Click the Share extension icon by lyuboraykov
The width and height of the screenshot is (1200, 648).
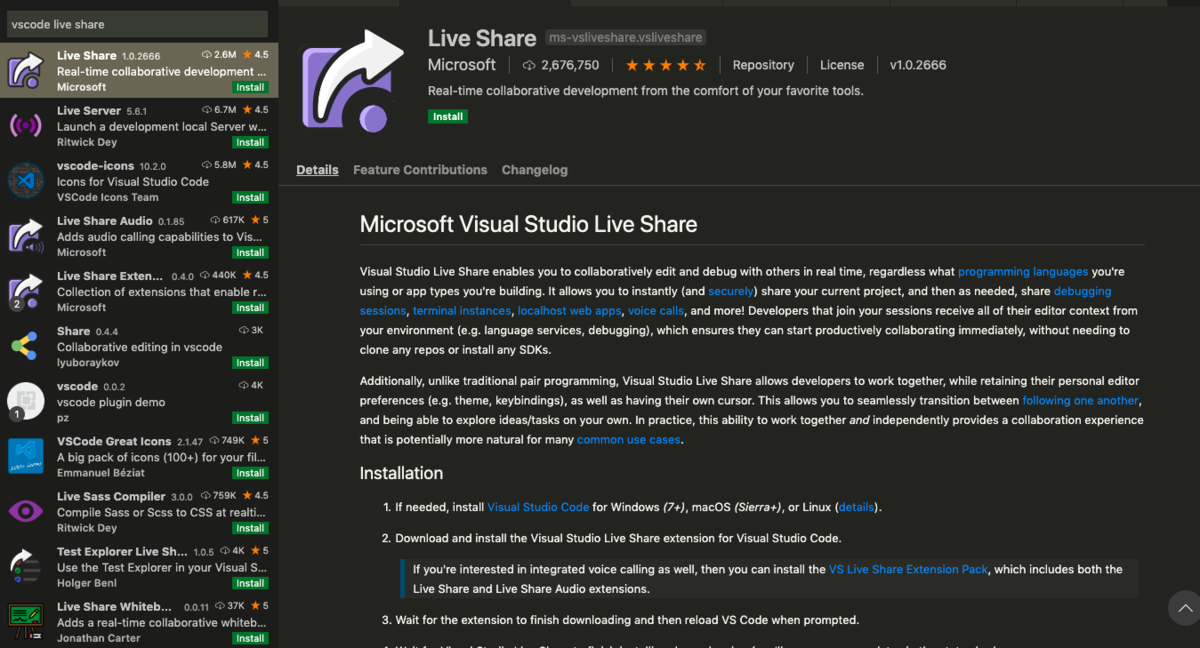point(26,346)
